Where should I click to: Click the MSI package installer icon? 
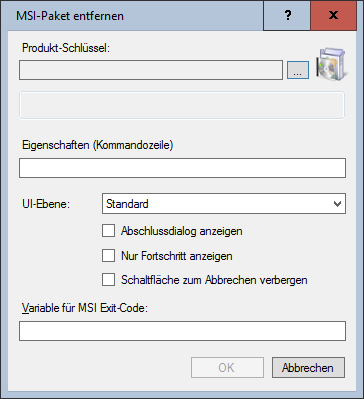coord(331,64)
